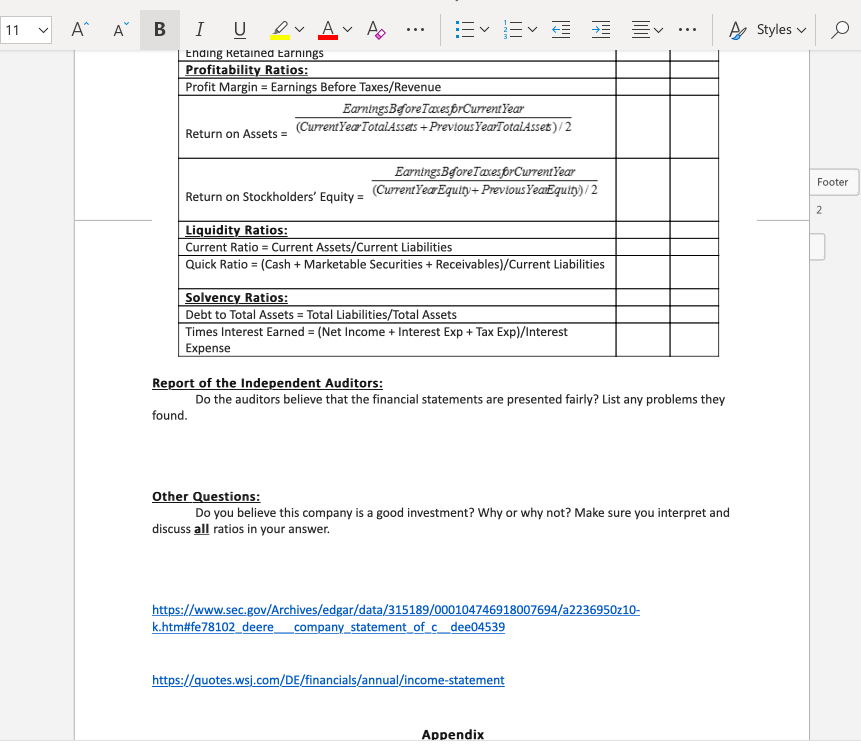Increase the font size
The width and height of the screenshot is (861, 750).
tap(77, 29)
